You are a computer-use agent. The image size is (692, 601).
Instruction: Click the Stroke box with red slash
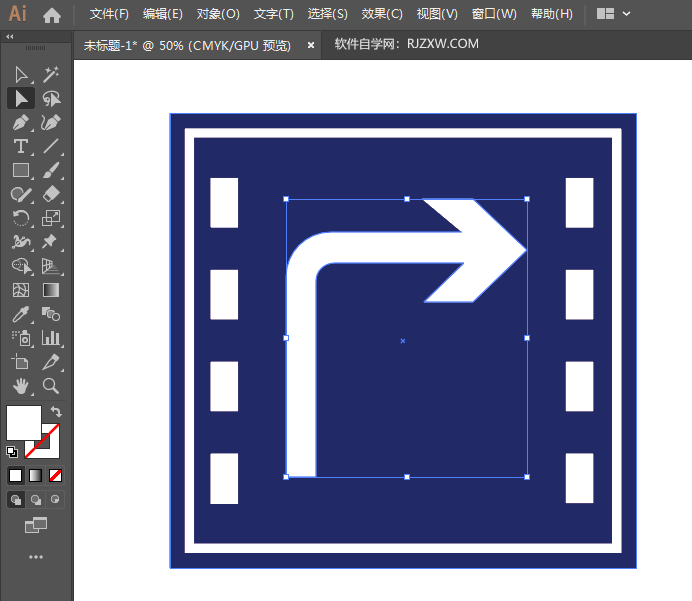52,450
